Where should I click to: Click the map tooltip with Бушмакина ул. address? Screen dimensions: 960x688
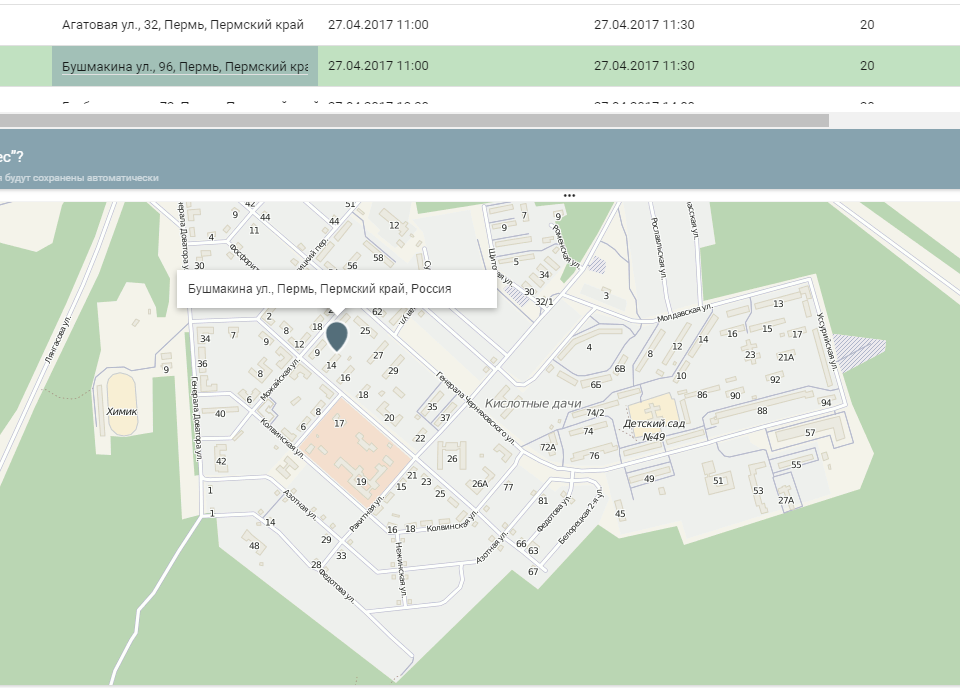(x=336, y=288)
